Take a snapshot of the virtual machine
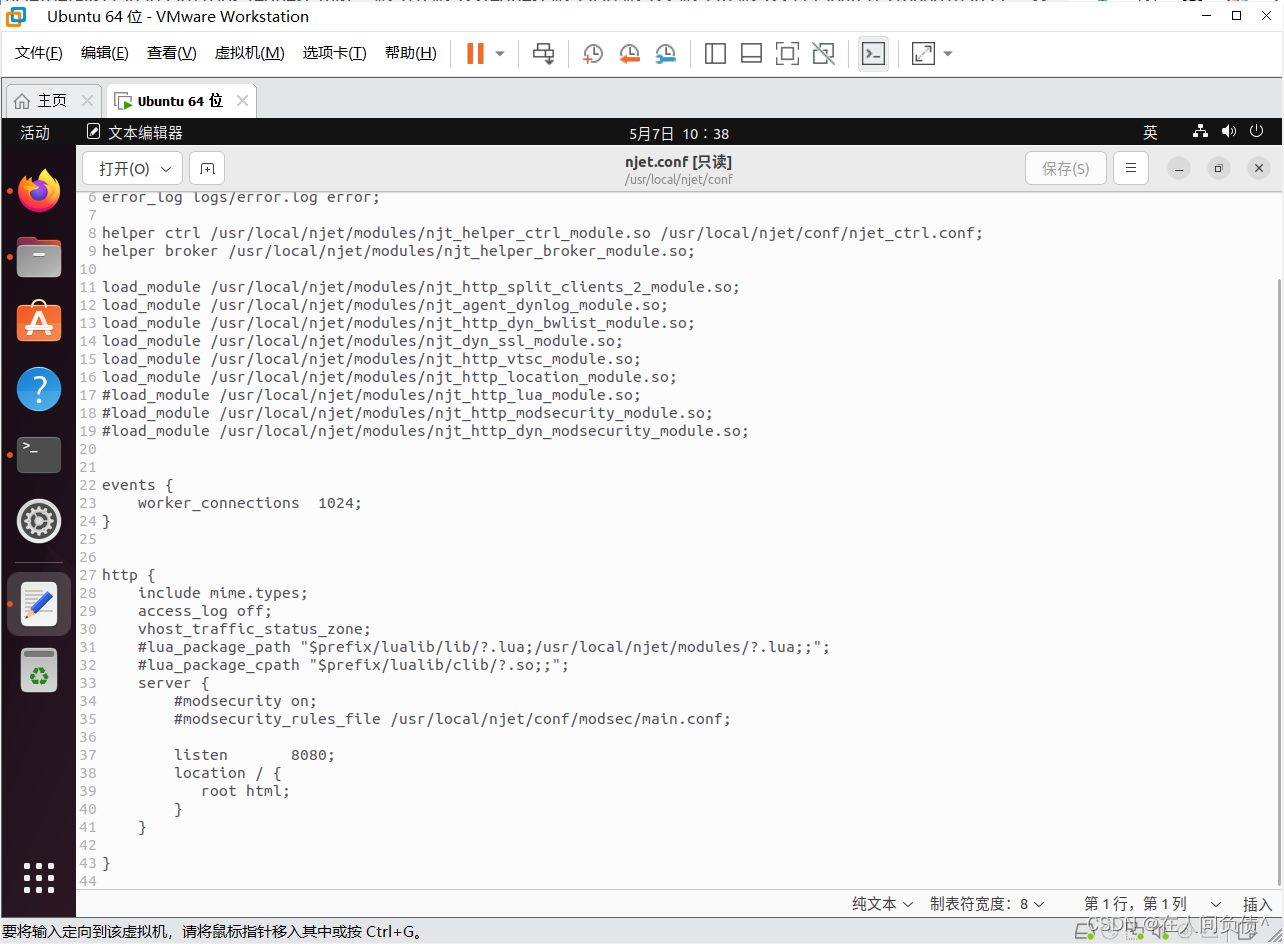This screenshot has height=944, width=1284. point(593,54)
